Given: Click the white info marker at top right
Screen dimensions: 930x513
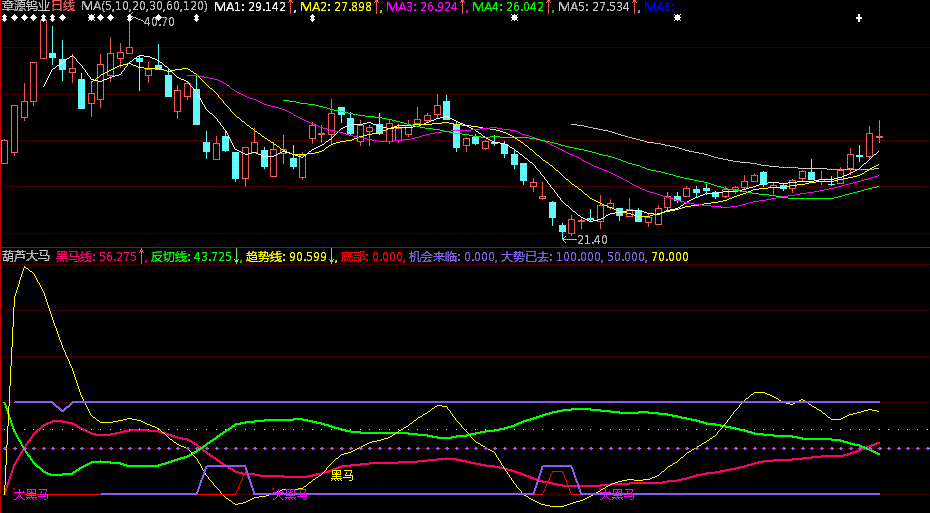Looking at the screenshot, I should 858,18.
